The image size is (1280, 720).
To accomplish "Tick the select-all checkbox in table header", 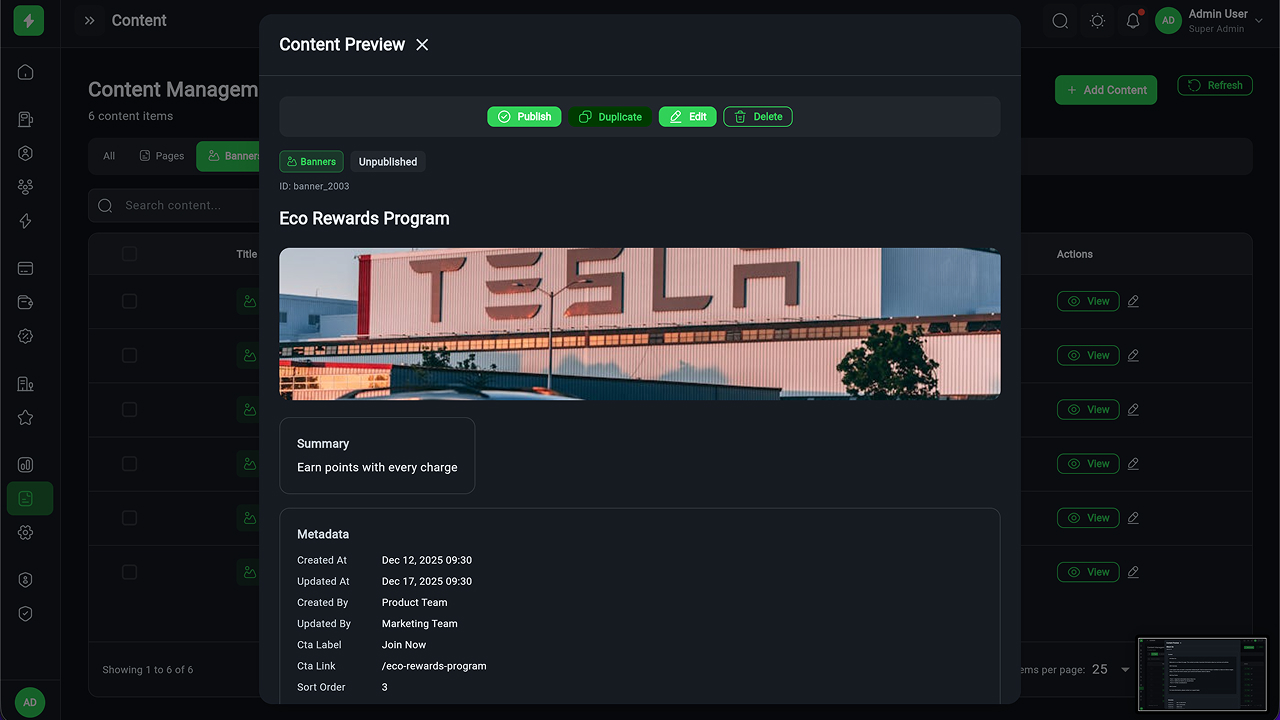I will tap(129, 254).
